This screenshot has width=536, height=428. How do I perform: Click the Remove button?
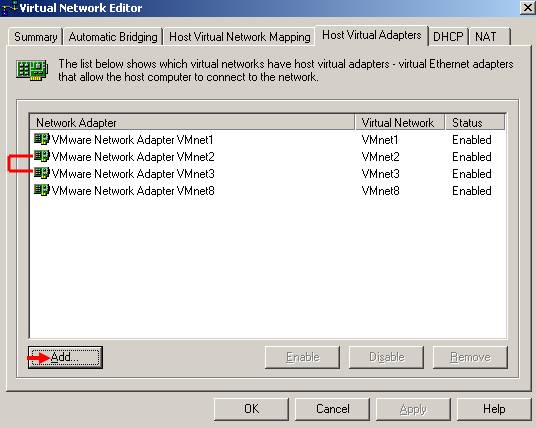[x=470, y=357]
